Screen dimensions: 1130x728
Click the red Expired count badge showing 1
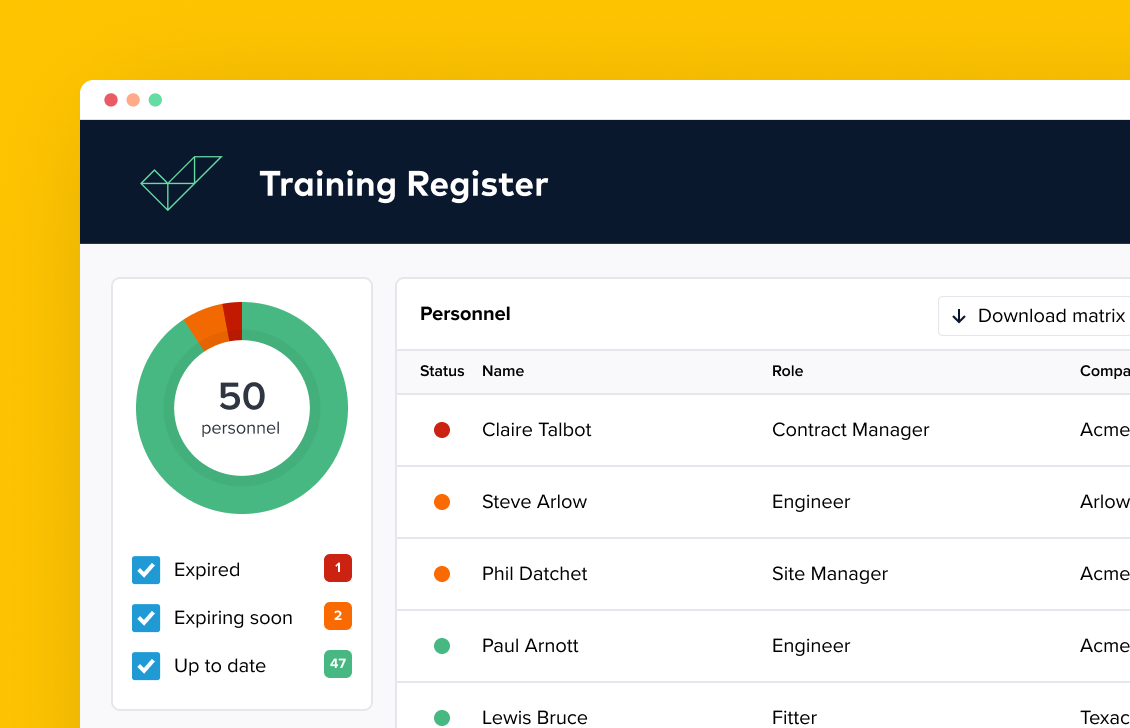[337, 569]
